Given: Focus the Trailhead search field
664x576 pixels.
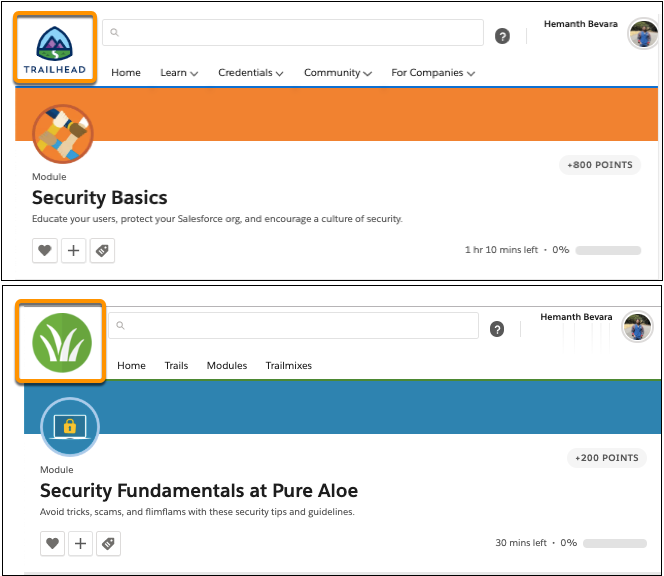Looking at the screenshot, I should (x=293, y=32).
